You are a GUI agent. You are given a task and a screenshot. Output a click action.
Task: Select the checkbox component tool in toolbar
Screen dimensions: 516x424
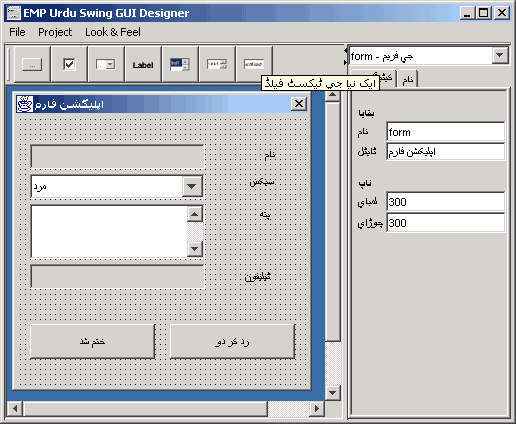(69, 64)
